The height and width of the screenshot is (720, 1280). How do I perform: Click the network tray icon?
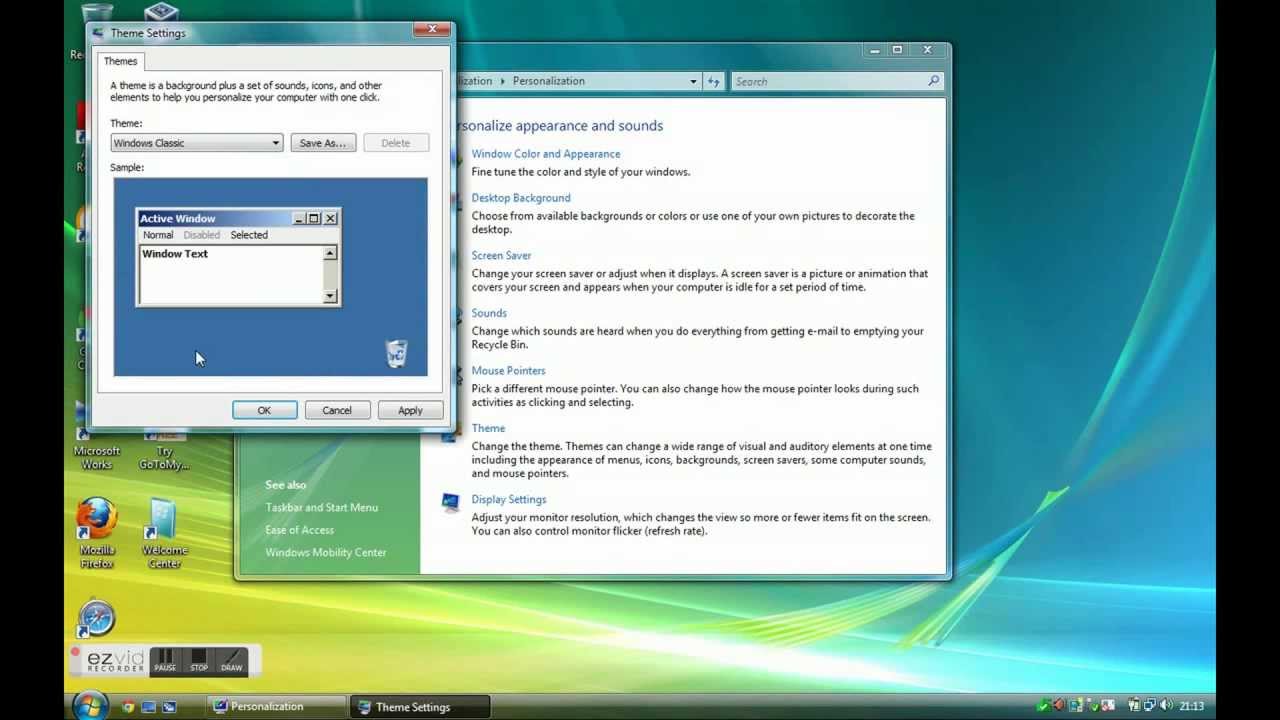click(x=1150, y=706)
